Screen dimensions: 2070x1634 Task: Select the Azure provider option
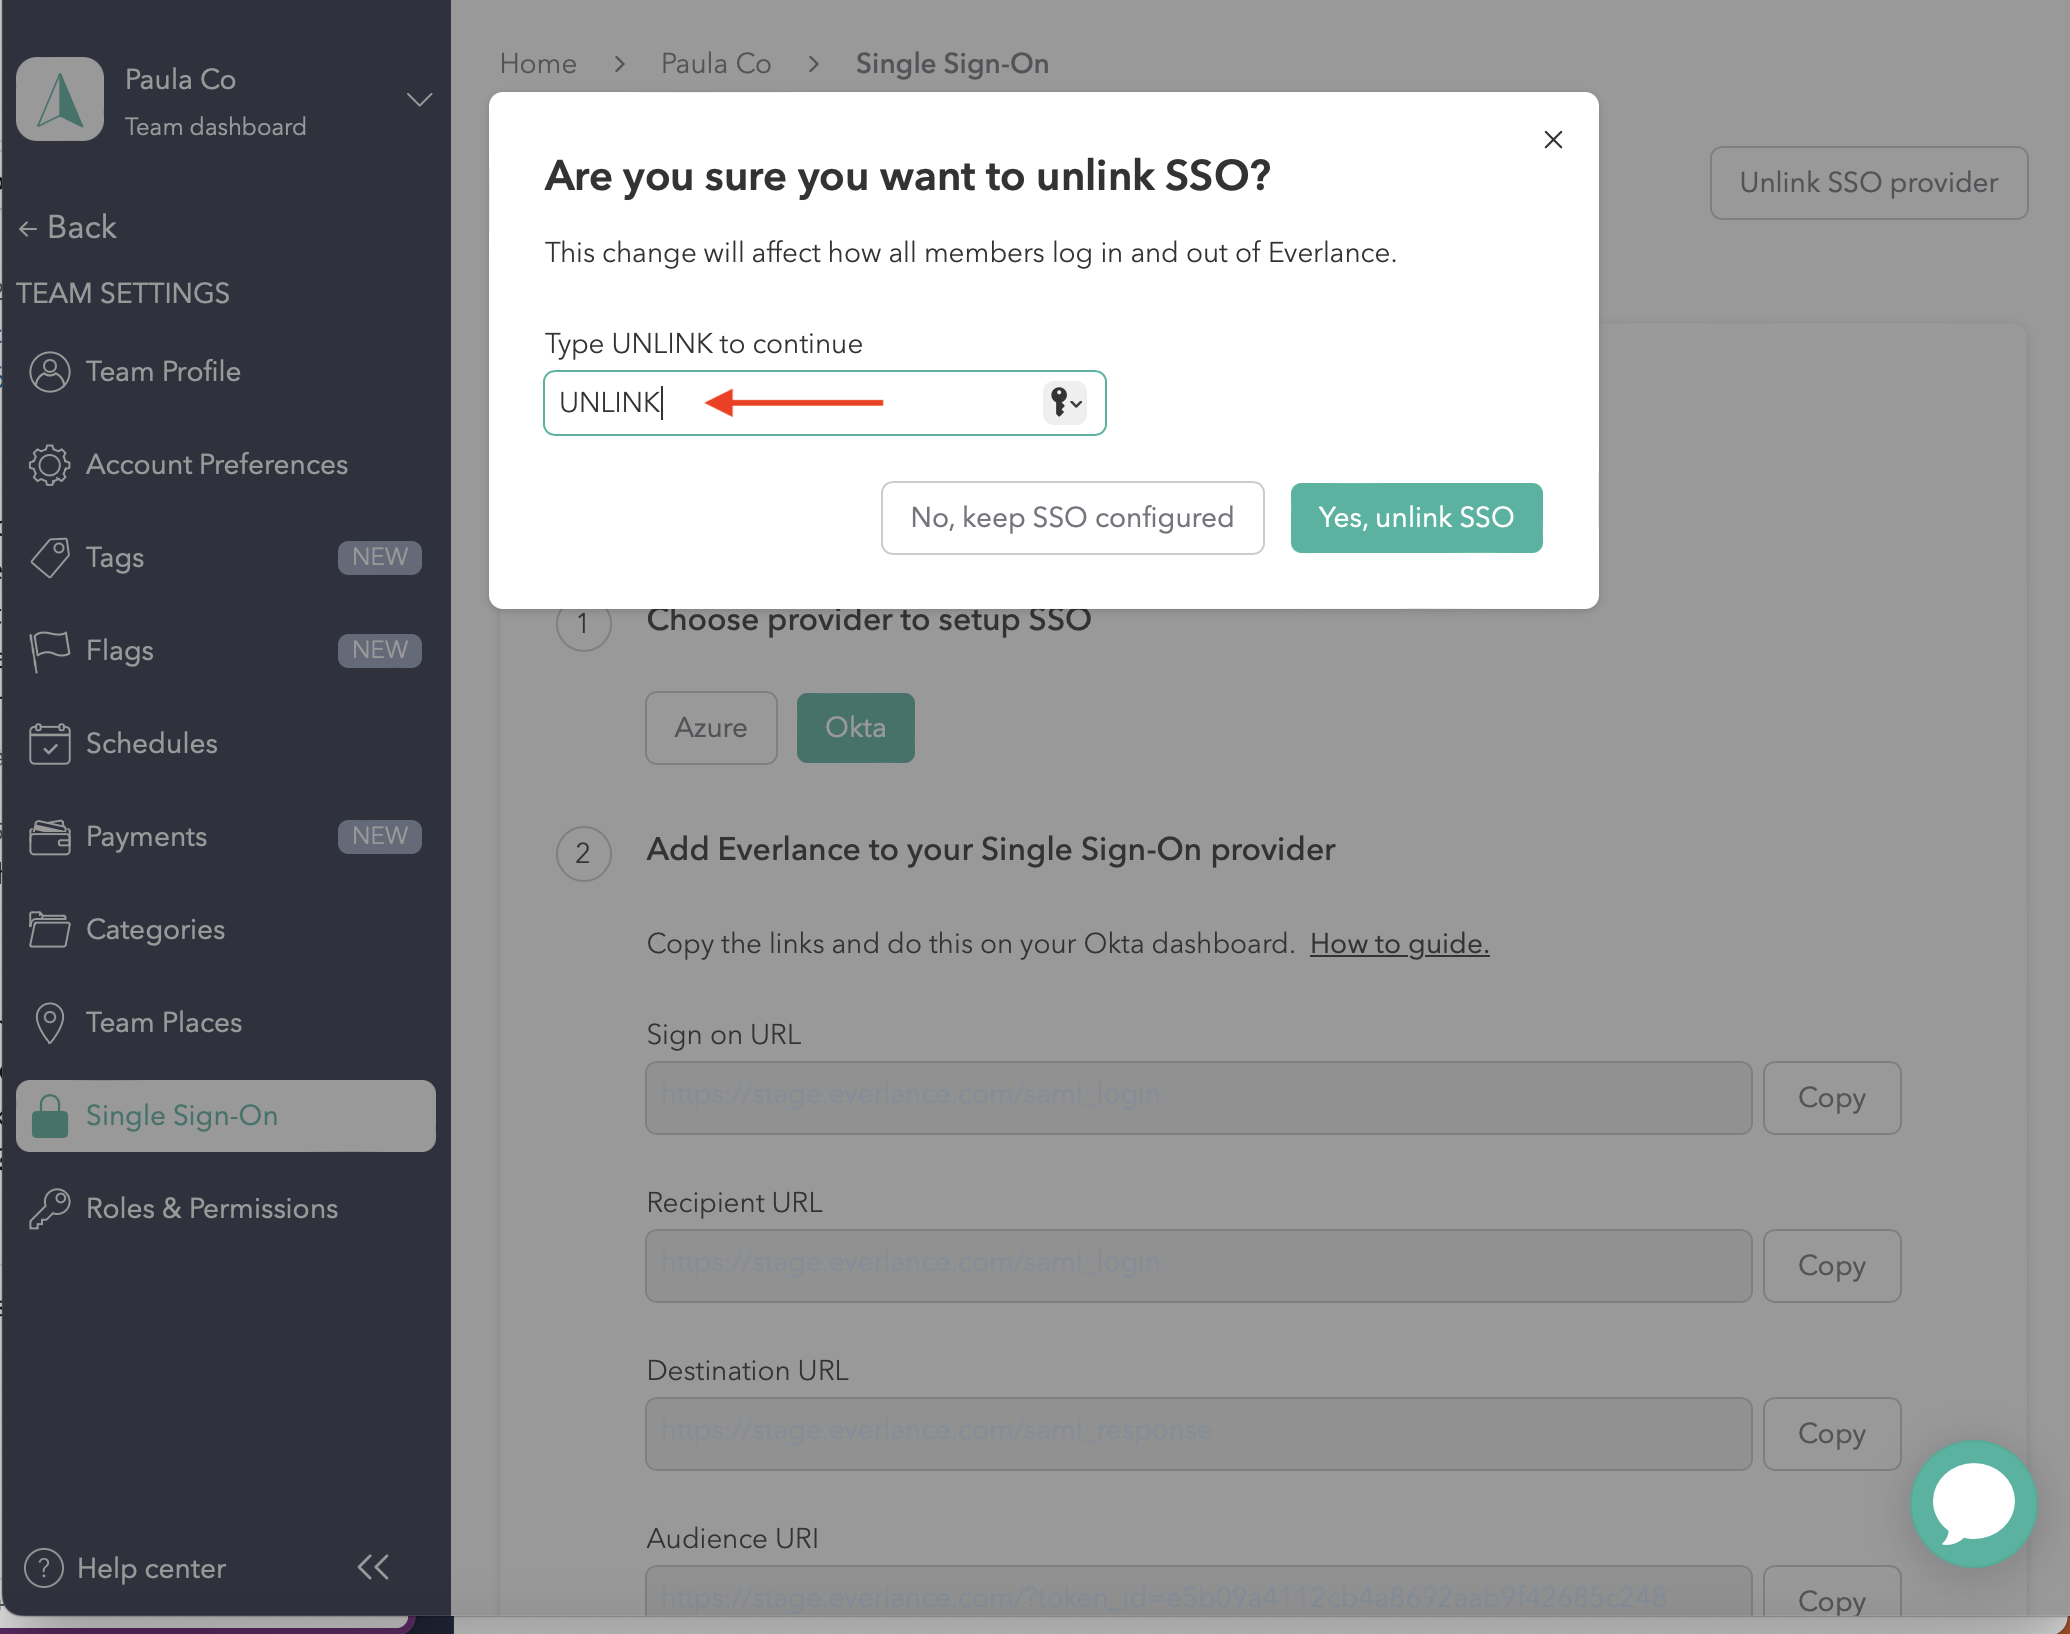coord(711,728)
